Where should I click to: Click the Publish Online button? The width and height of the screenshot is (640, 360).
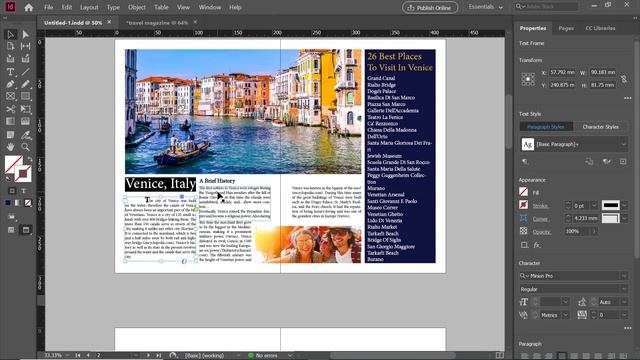click(x=430, y=7)
